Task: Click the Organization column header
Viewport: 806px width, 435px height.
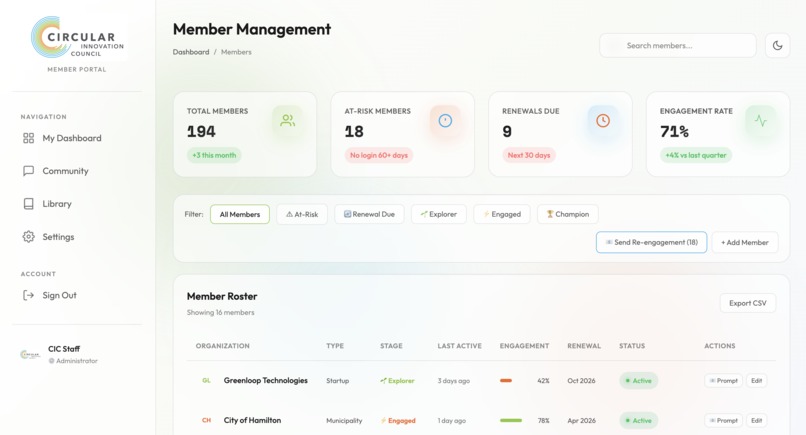Action: point(223,346)
